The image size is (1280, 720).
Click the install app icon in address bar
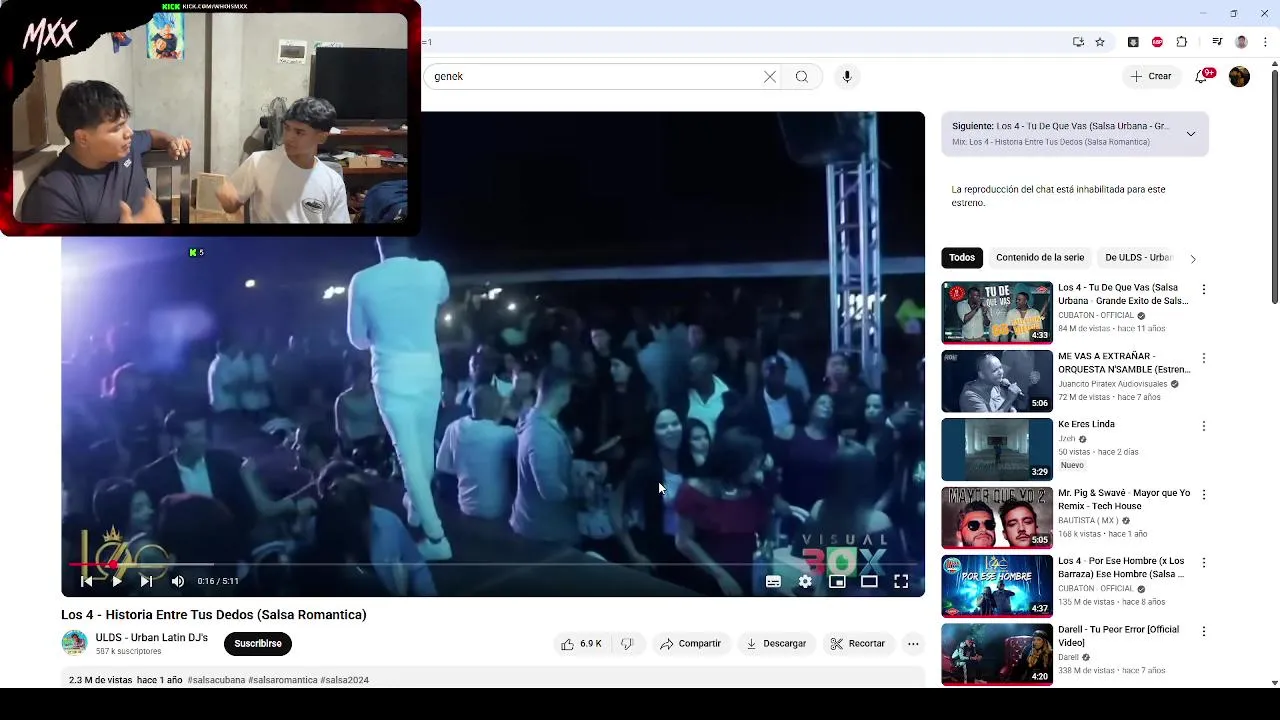coord(1078,42)
